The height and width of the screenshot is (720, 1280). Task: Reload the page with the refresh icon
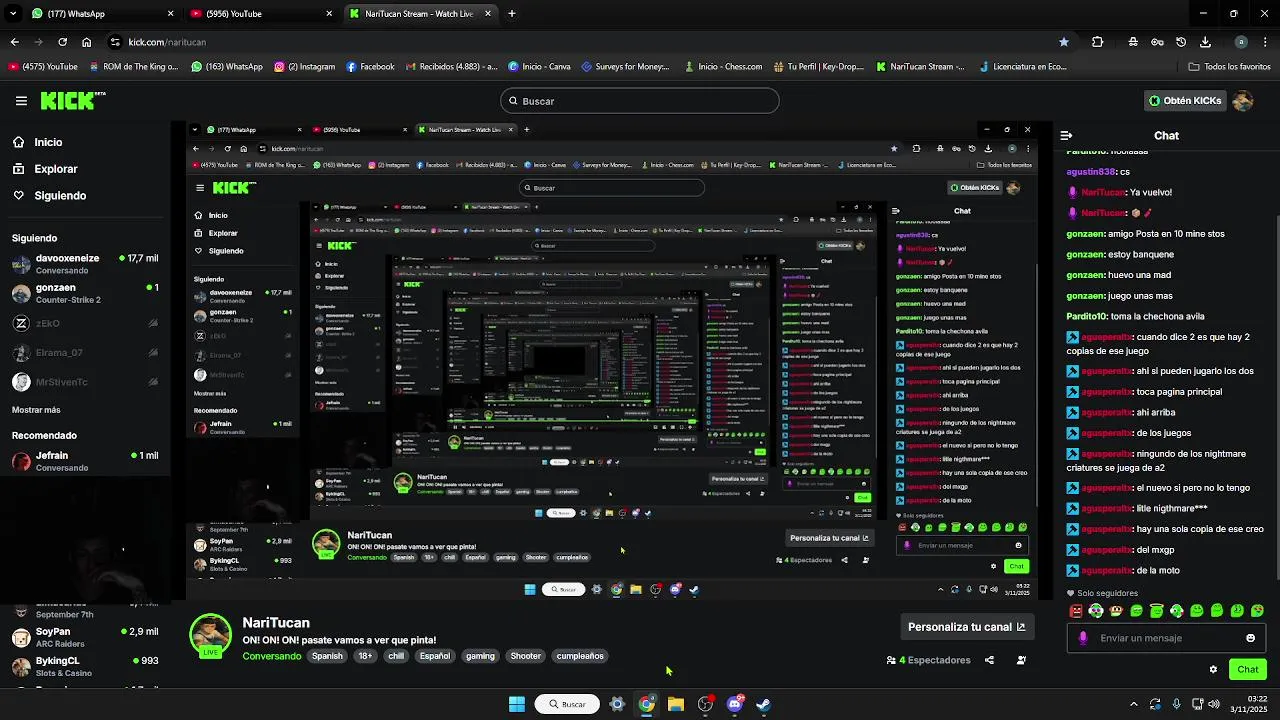[x=62, y=42]
